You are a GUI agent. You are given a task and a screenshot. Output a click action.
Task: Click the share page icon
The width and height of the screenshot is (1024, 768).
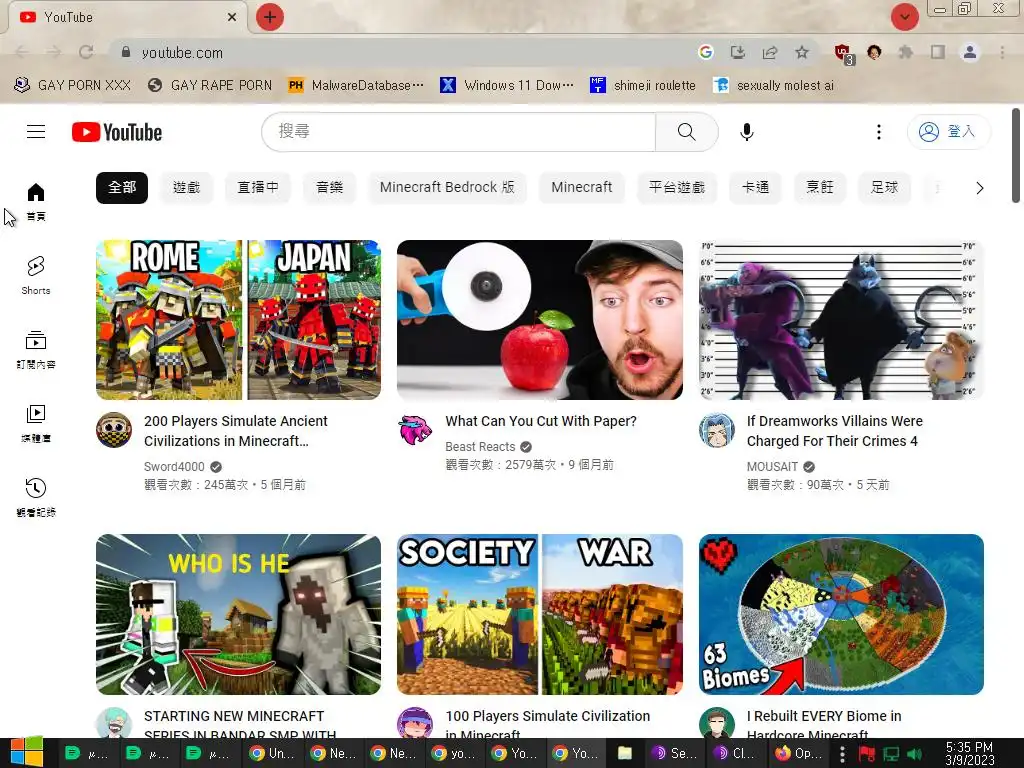click(x=770, y=52)
